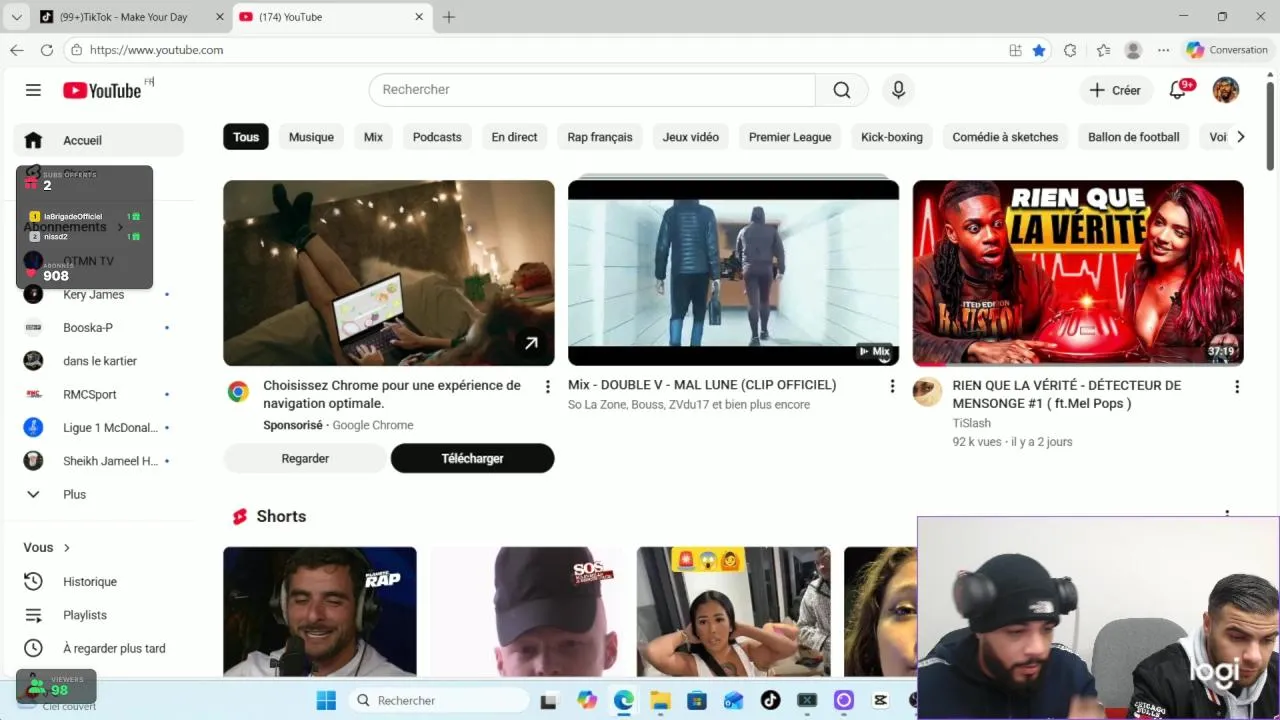Viewport: 1280px width, 720px height.
Task: Click the Créer button
Action: 1115,90
